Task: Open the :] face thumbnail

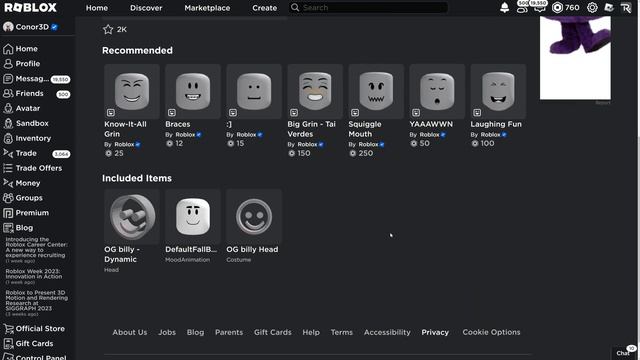Action: [x=254, y=91]
